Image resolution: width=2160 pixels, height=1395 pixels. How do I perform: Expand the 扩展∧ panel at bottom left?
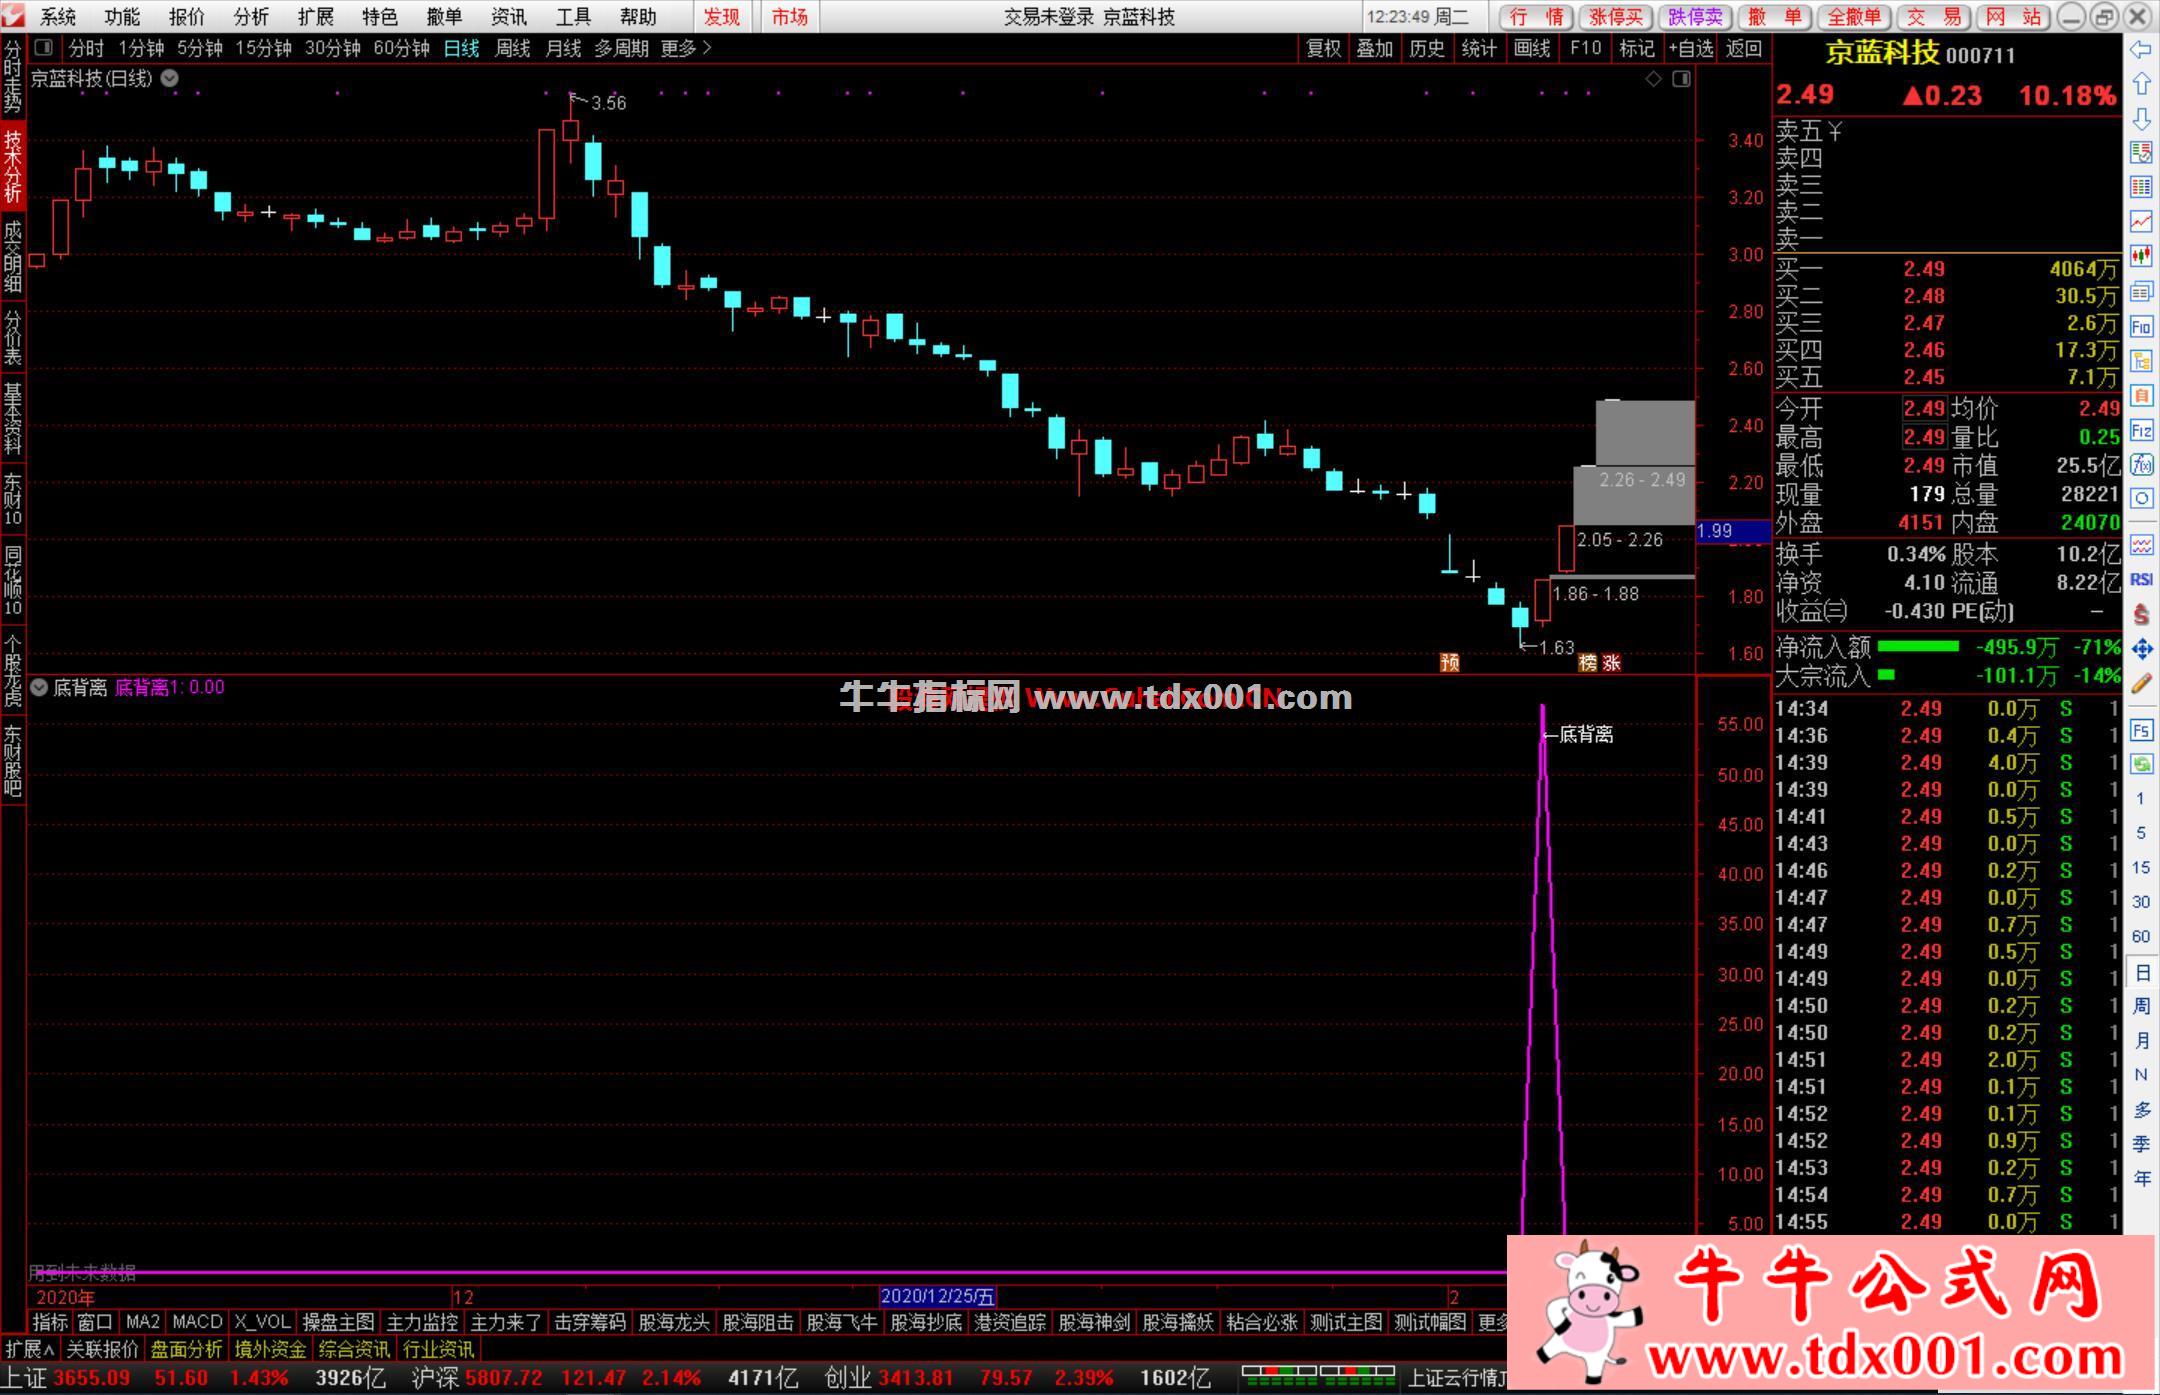coord(30,1349)
